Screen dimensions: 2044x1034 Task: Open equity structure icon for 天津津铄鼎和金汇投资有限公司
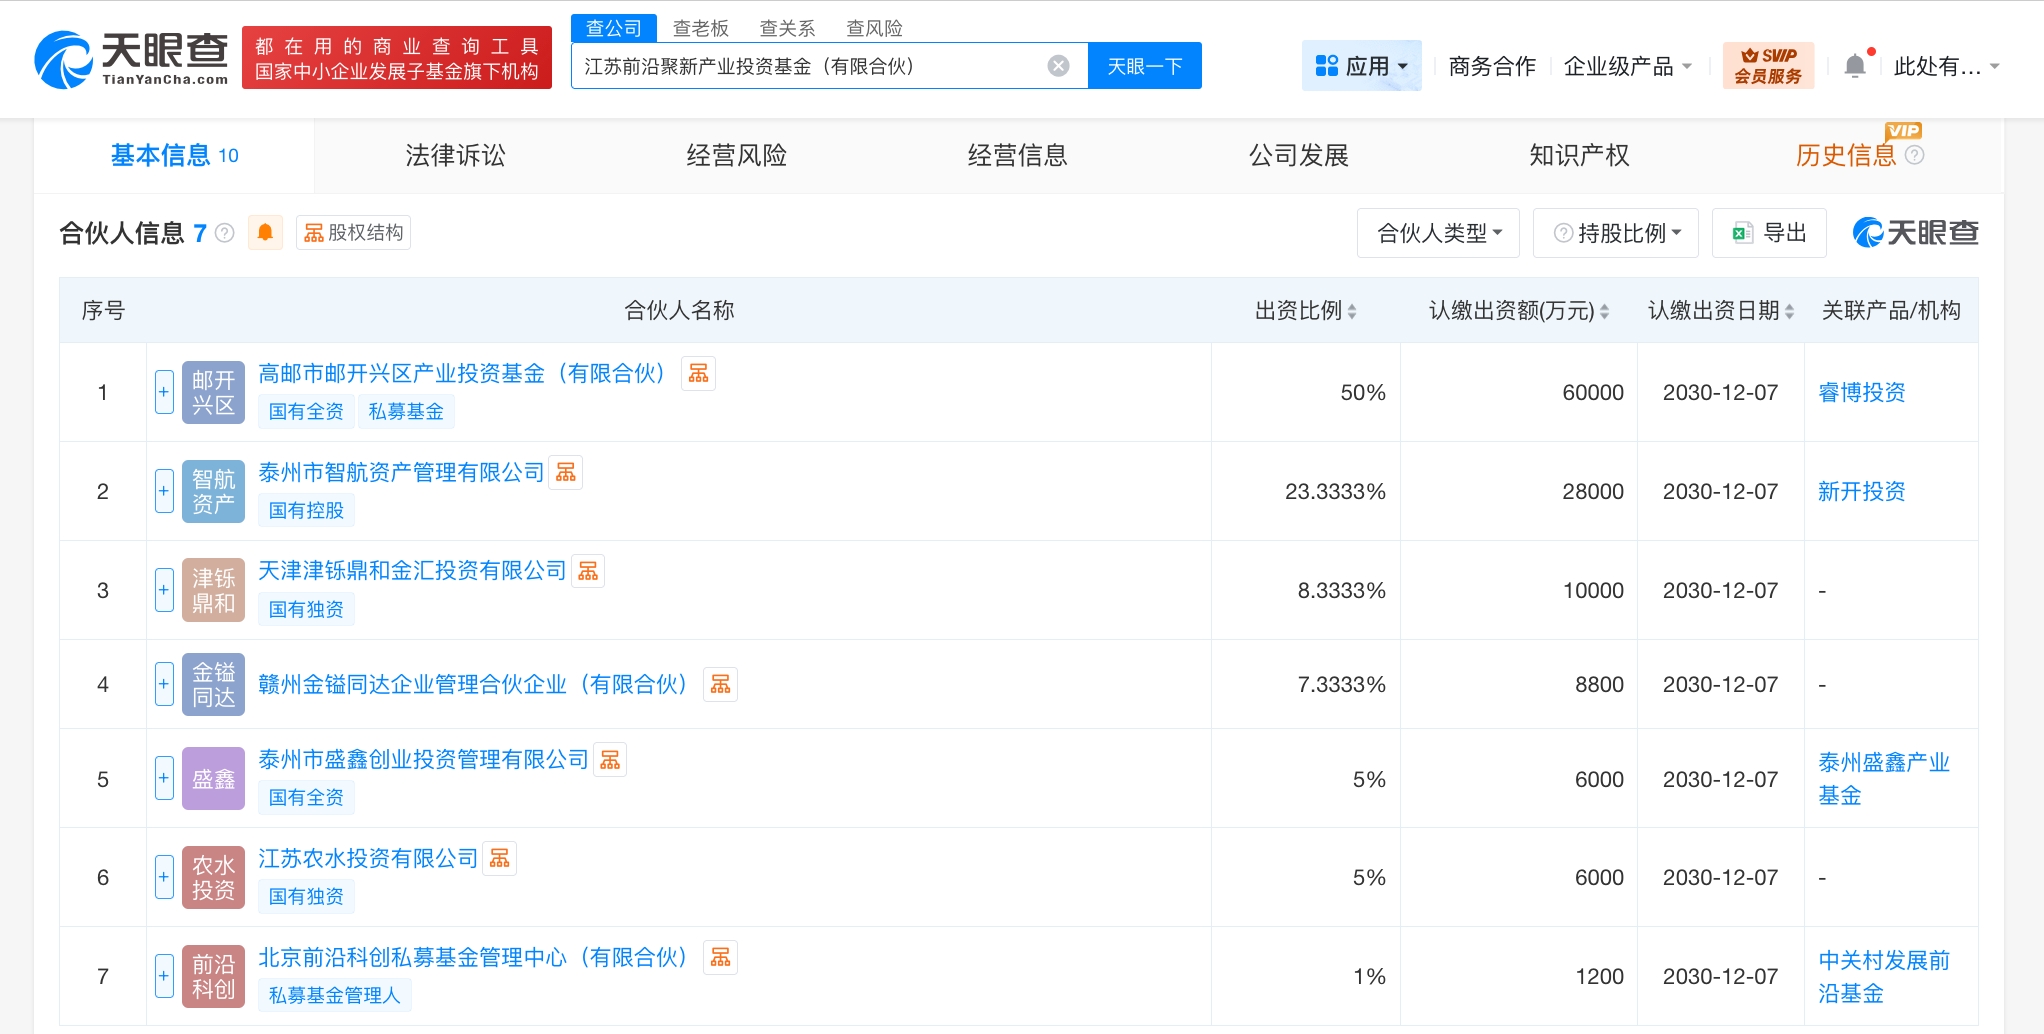click(588, 571)
